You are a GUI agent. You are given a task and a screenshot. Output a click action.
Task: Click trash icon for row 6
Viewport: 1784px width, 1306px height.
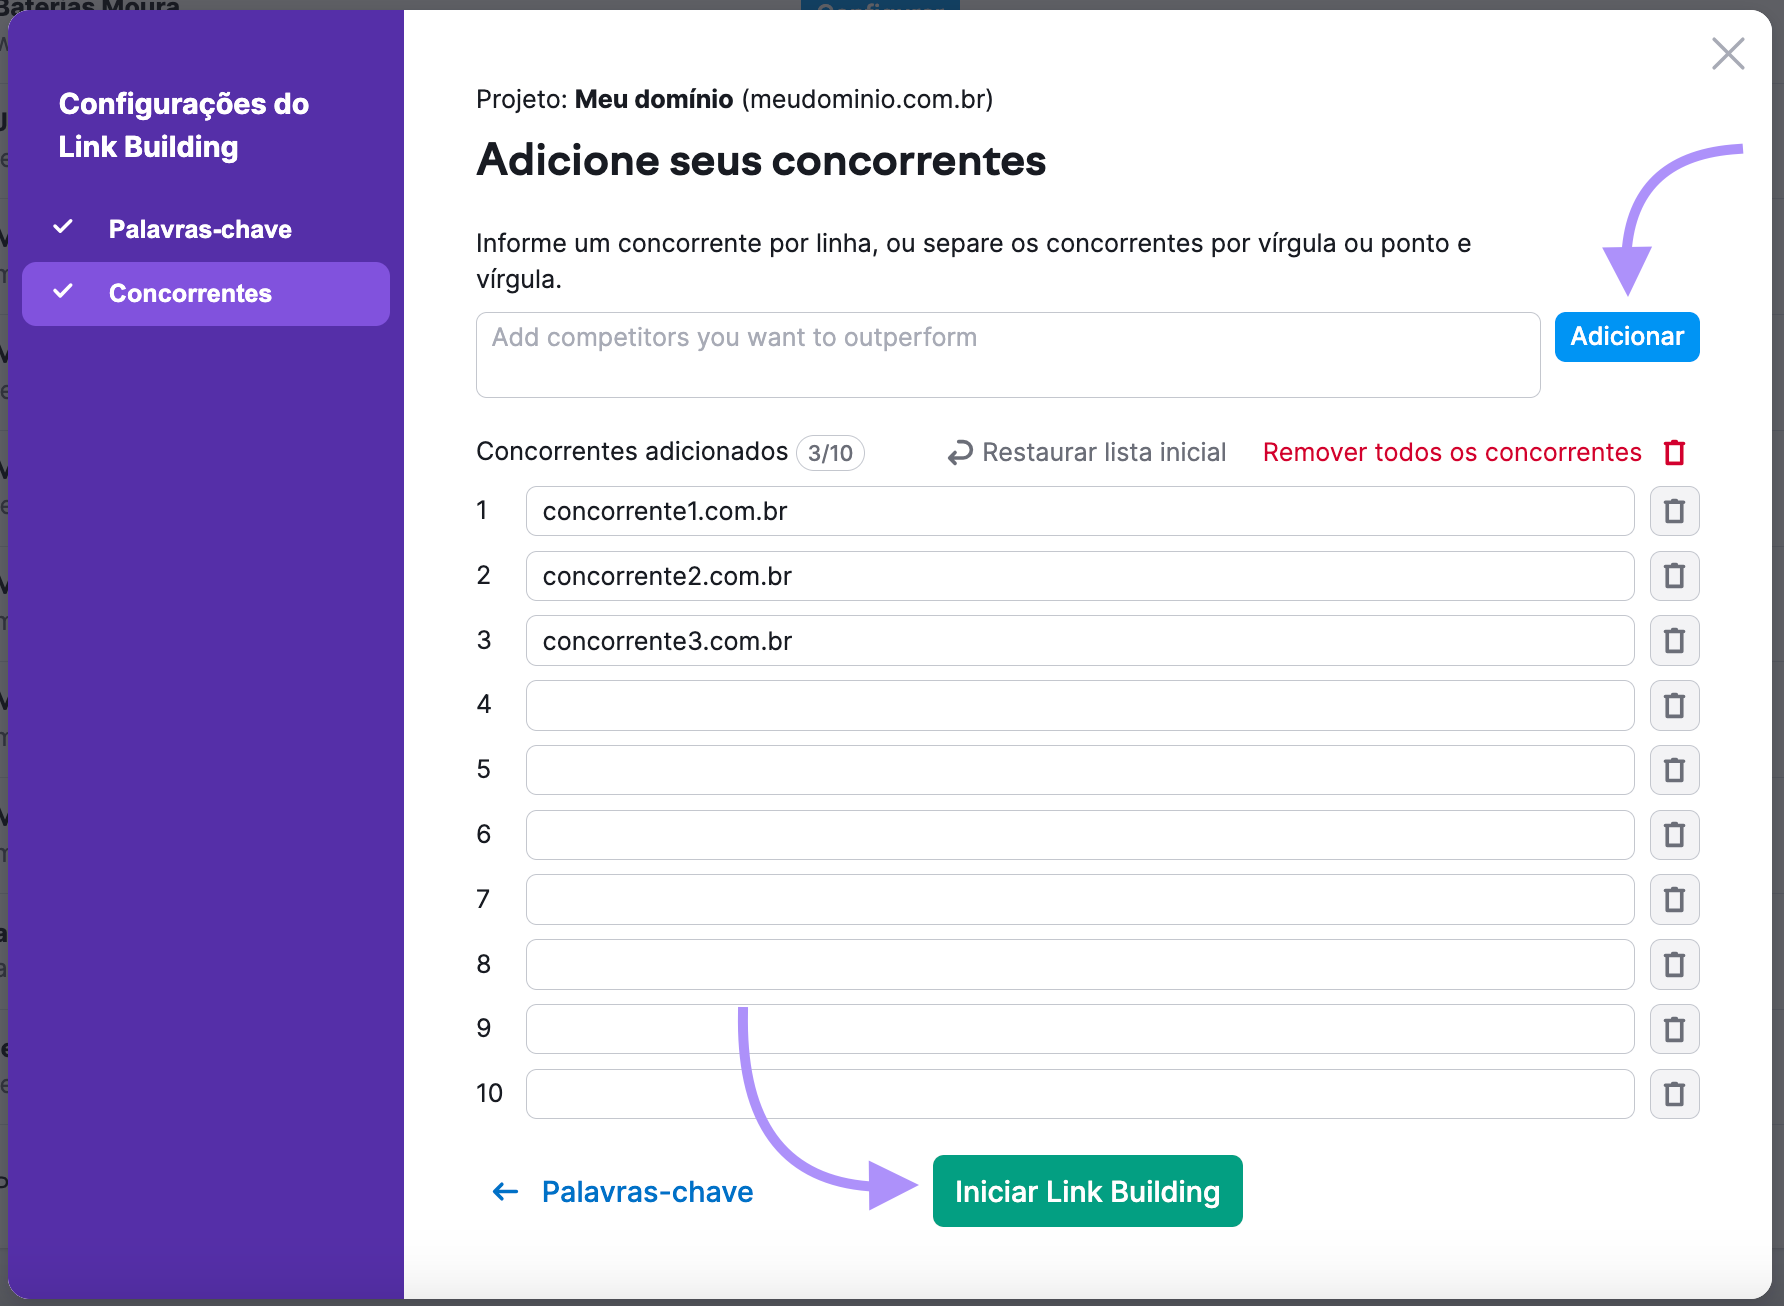coord(1674,835)
